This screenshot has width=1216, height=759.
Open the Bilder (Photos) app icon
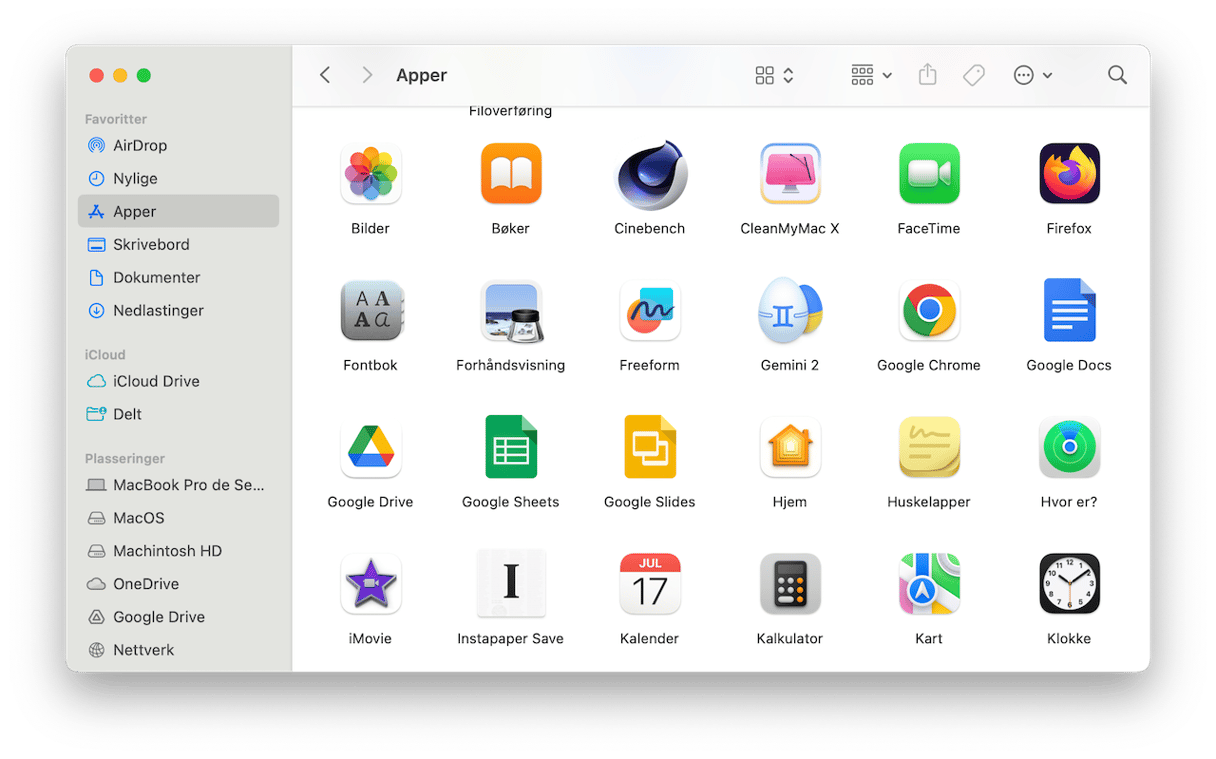(x=370, y=174)
